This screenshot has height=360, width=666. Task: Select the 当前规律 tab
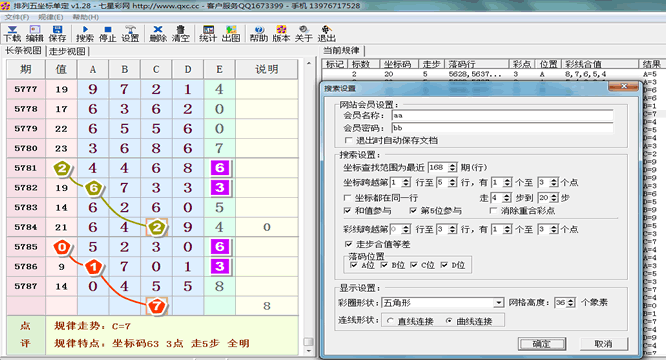pos(341,51)
